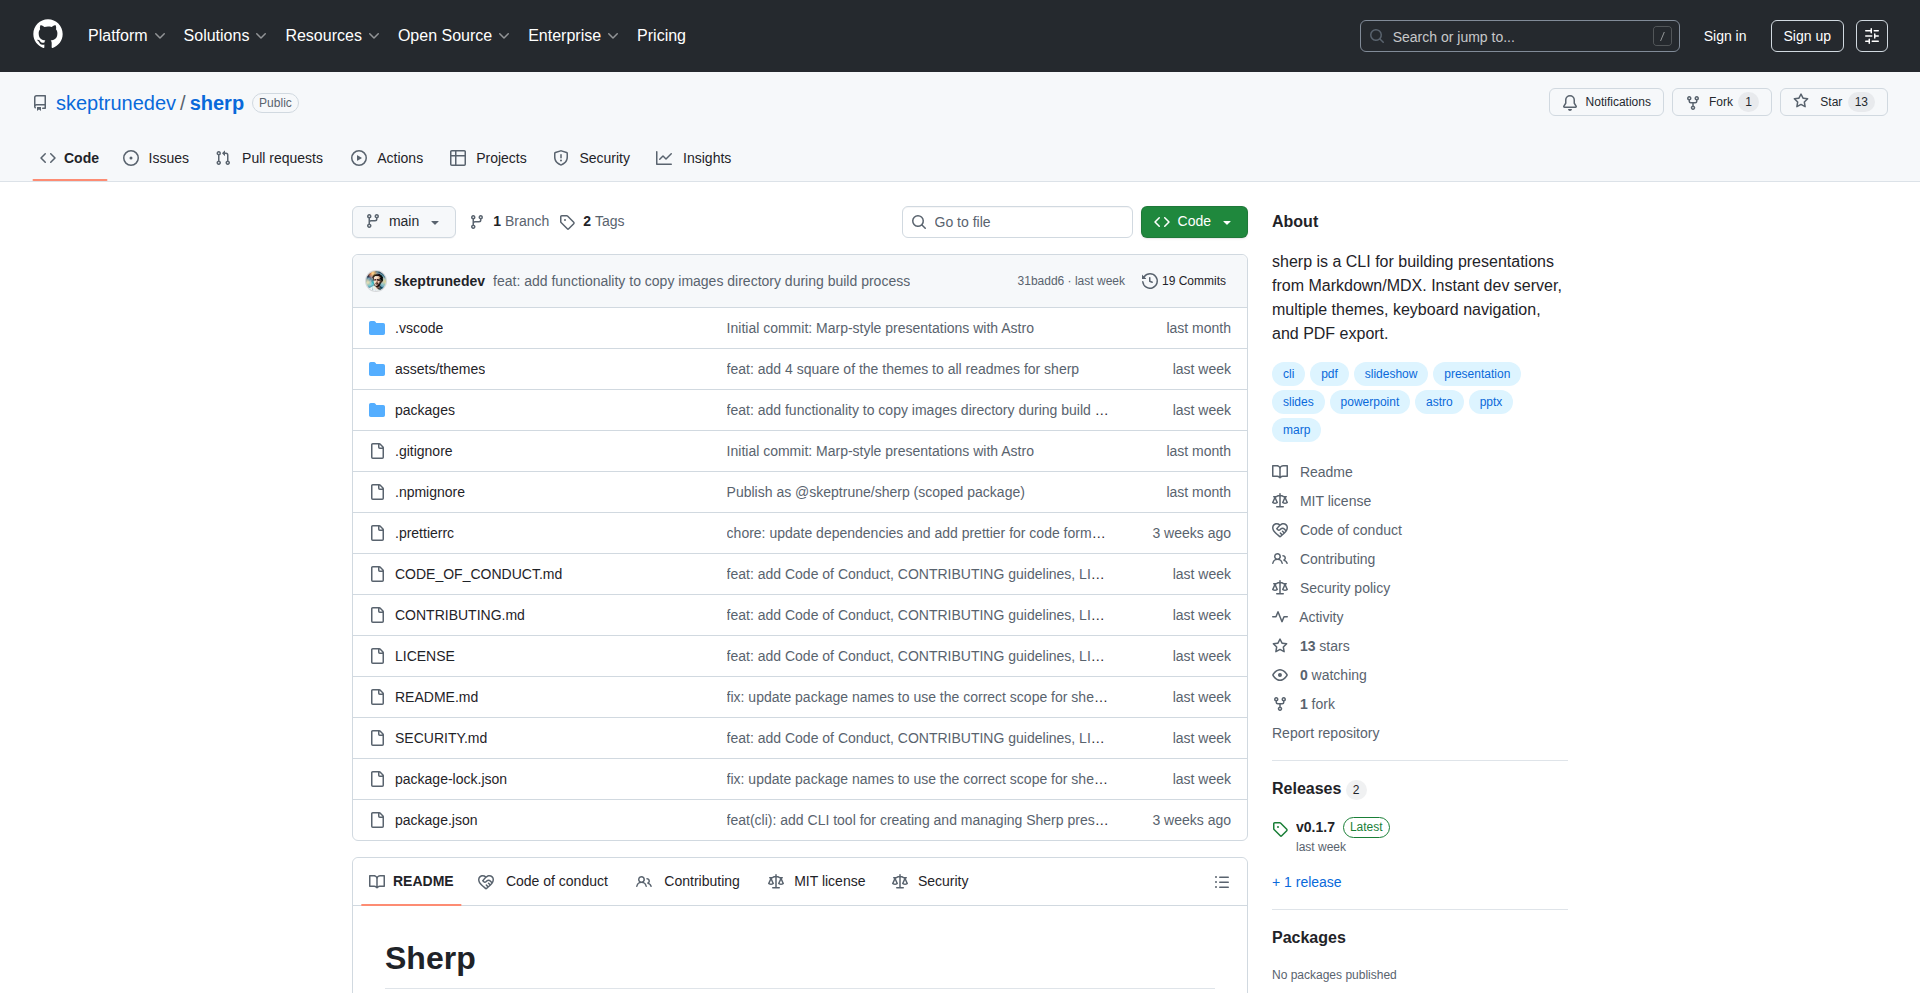The height and width of the screenshot is (993, 1920).
Task: Expand the Platform menu
Action: tap(126, 36)
